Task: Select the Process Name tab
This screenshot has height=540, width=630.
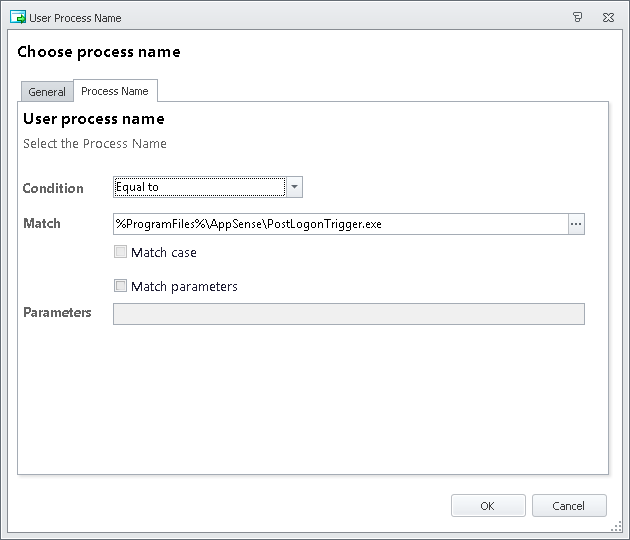Action: coord(115,91)
